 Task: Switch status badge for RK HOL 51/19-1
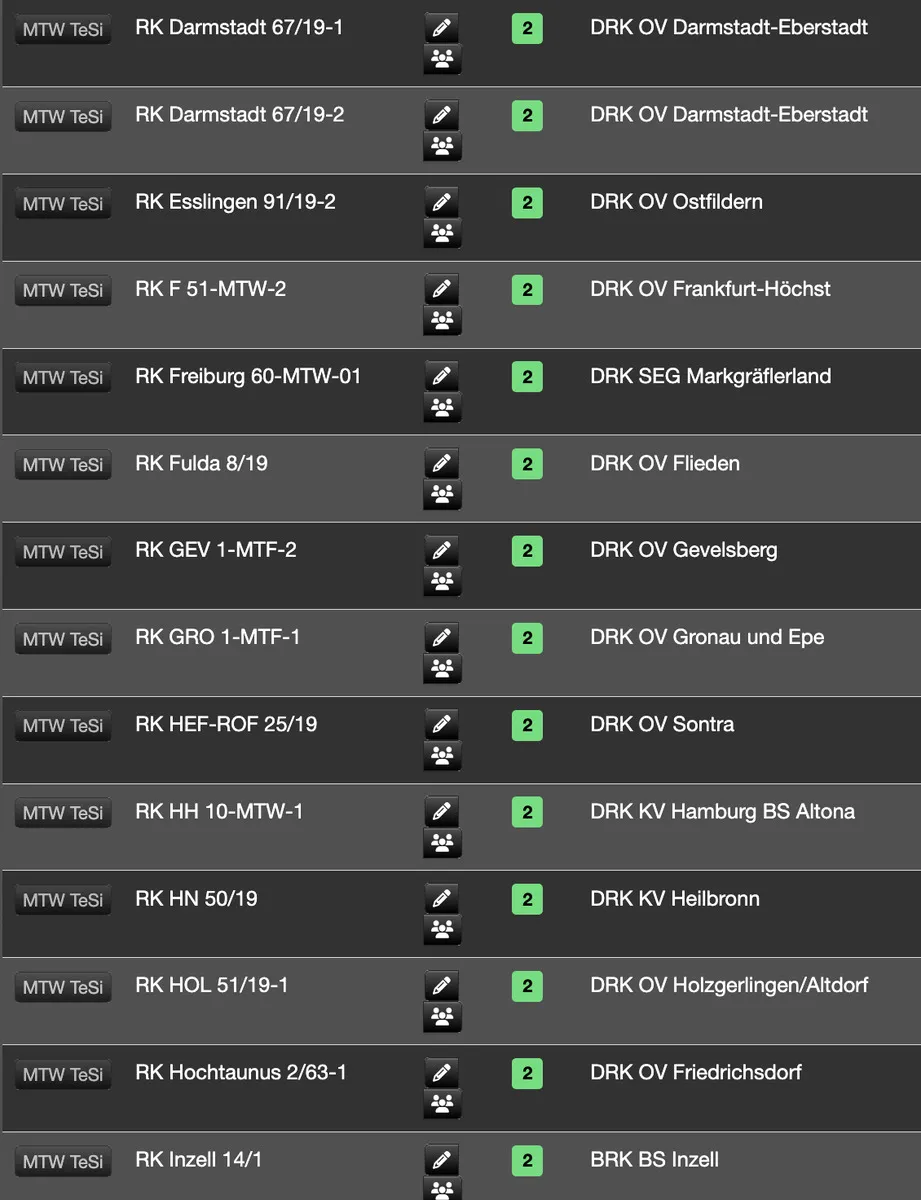[x=527, y=986]
